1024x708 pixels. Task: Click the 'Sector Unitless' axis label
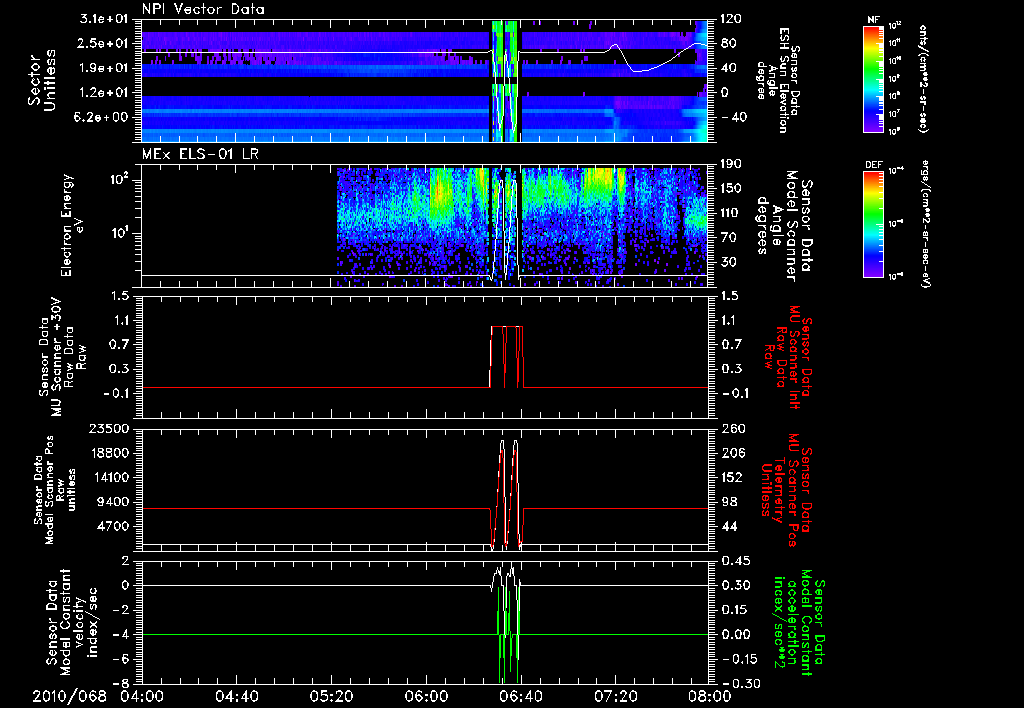[42, 80]
